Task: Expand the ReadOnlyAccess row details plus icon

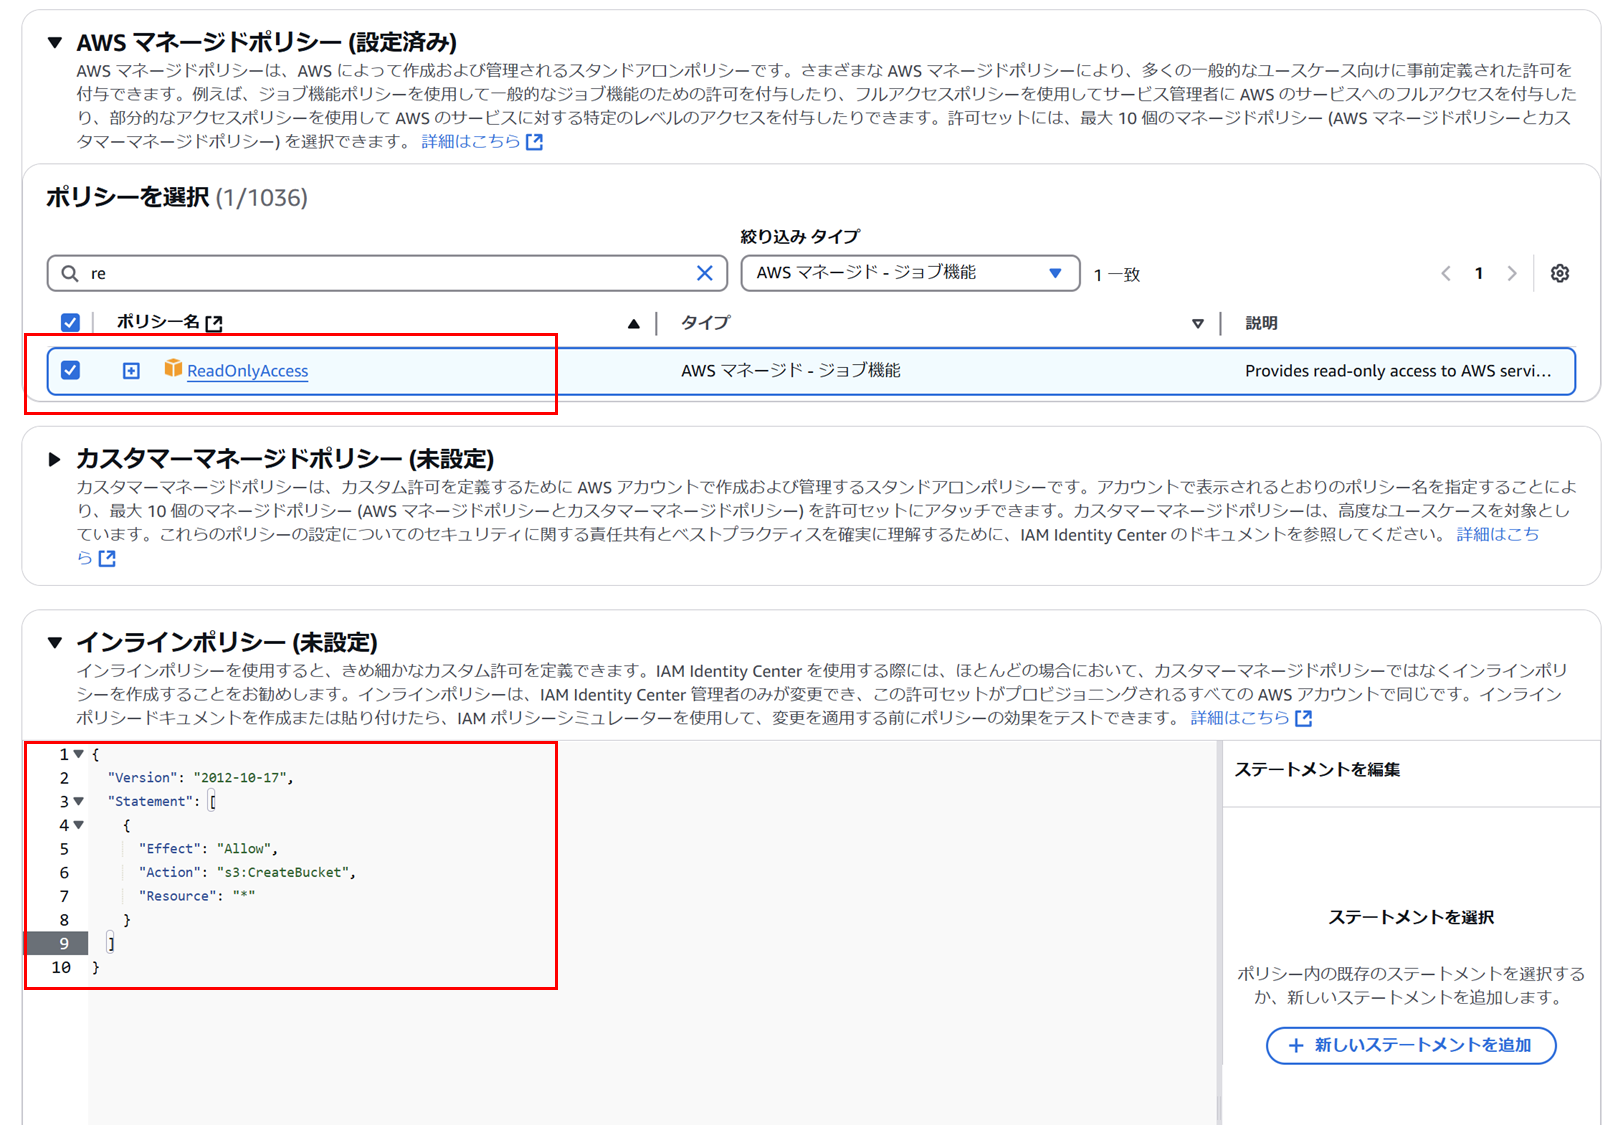Action: 131,371
